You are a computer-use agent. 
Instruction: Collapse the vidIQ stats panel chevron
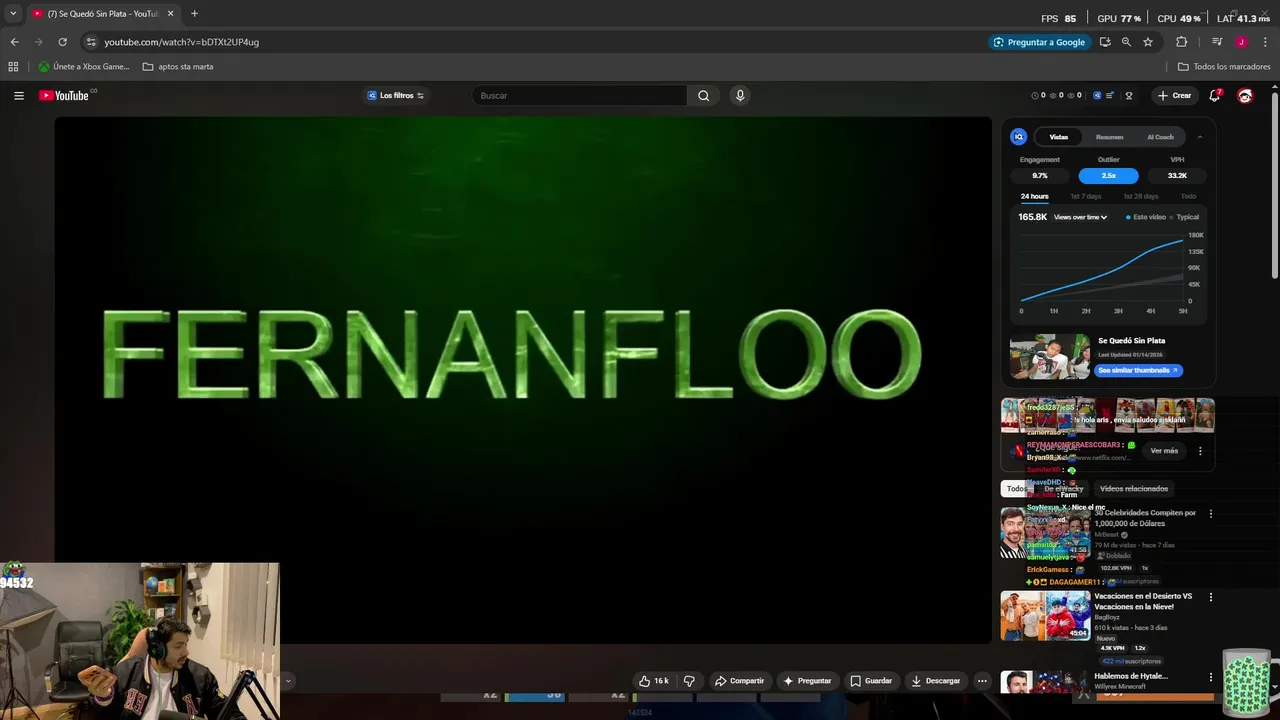1200,137
